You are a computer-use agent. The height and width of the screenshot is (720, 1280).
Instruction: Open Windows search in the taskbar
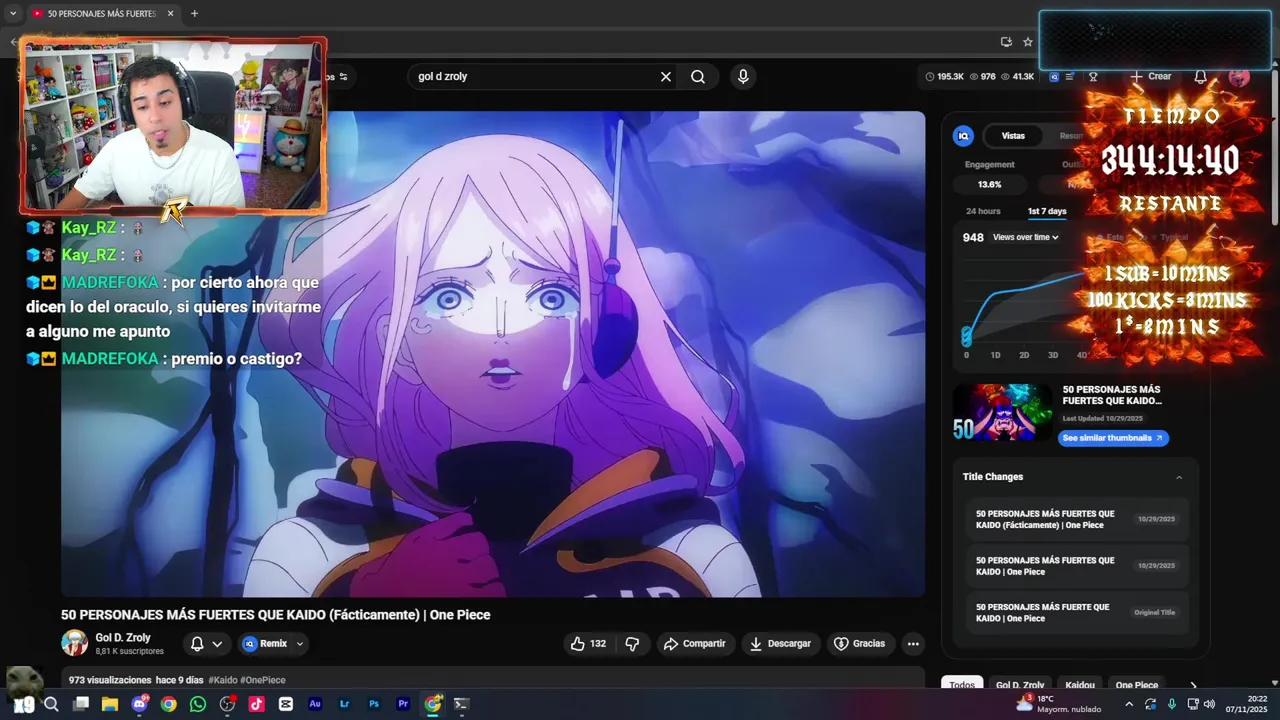pos(52,704)
